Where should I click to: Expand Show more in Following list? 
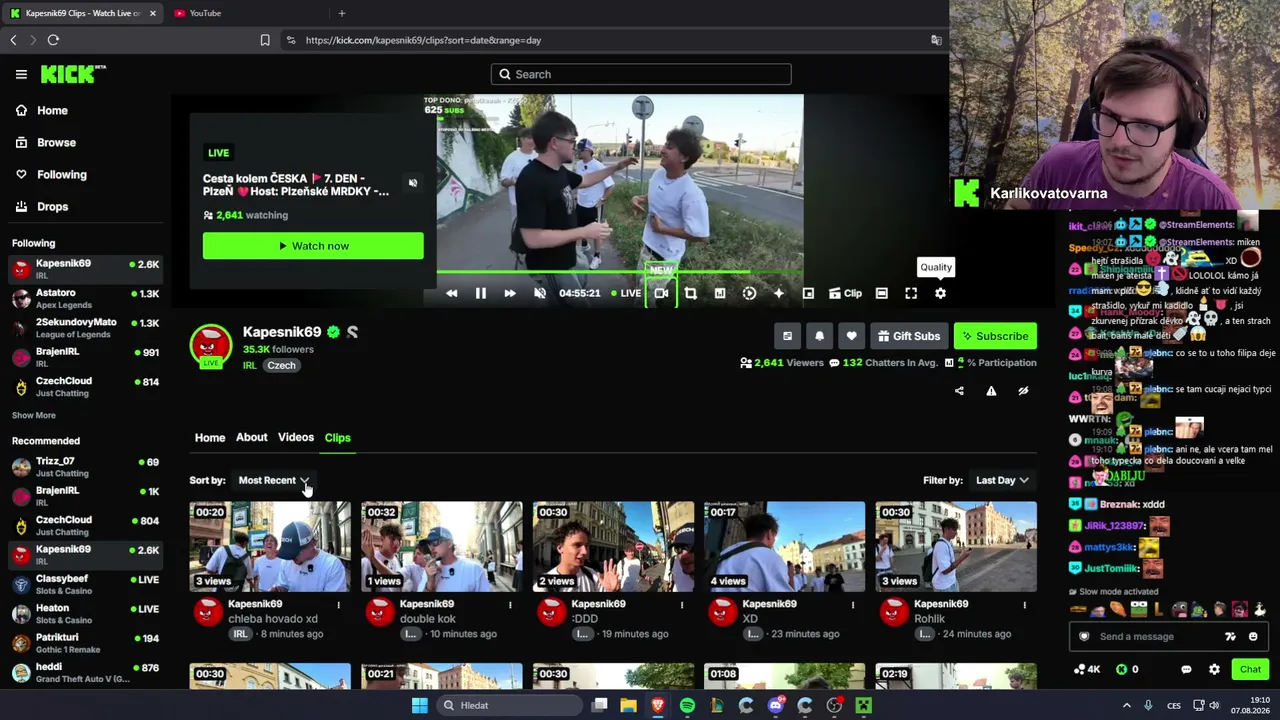click(x=34, y=415)
